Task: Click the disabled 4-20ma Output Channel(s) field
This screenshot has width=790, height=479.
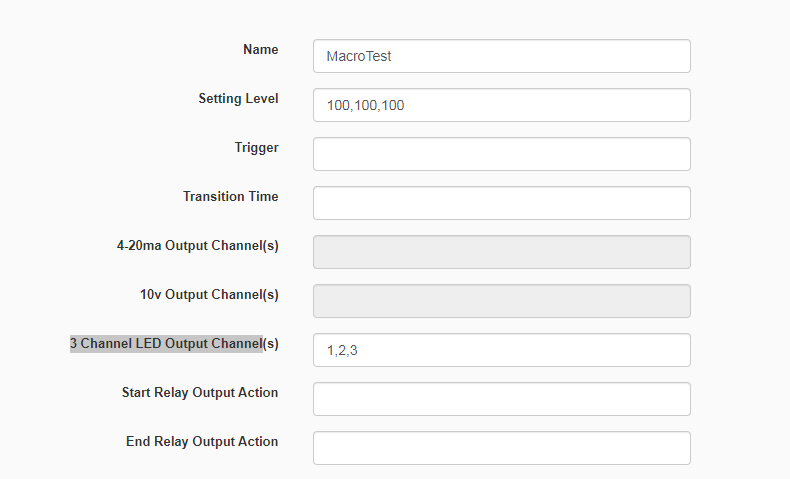Action: coord(501,252)
